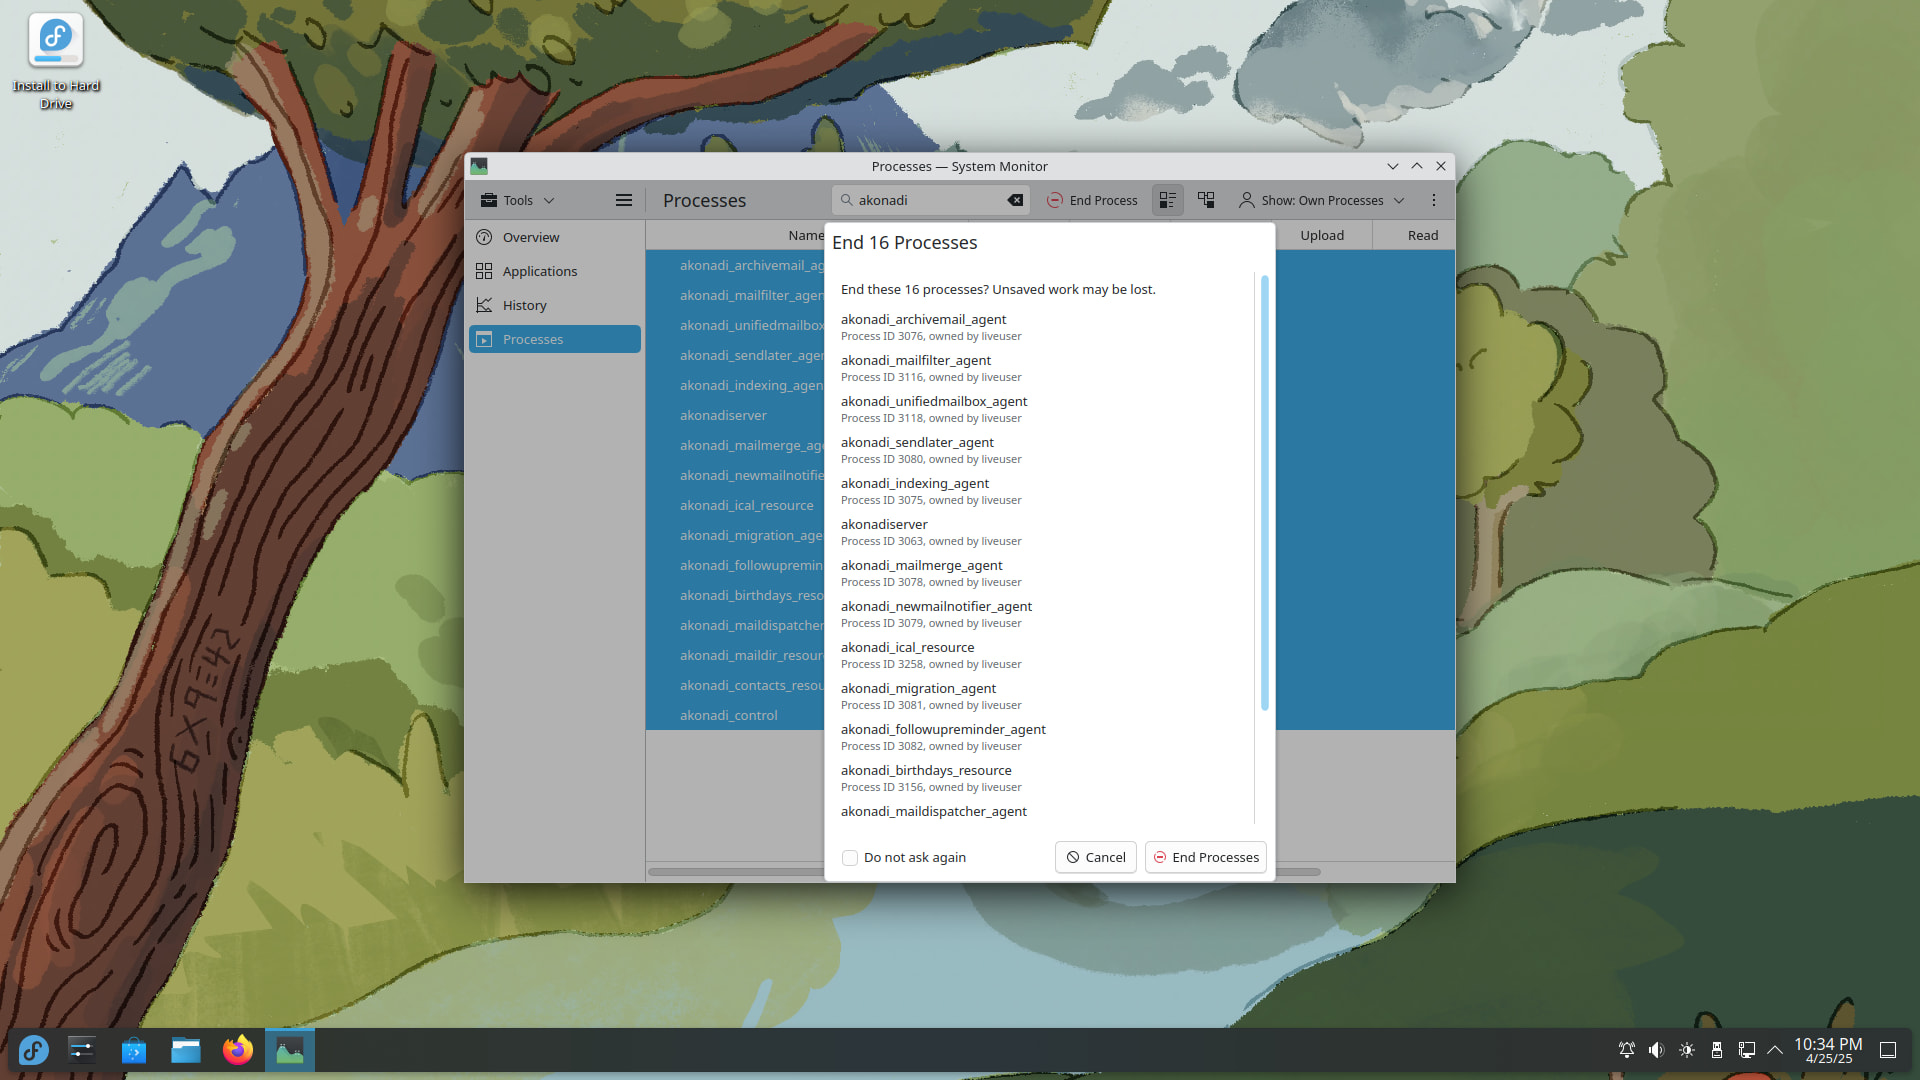Cancel the End 16 Processes dialog
The width and height of the screenshot is (1920, 1080).
tap(1095, 857)
